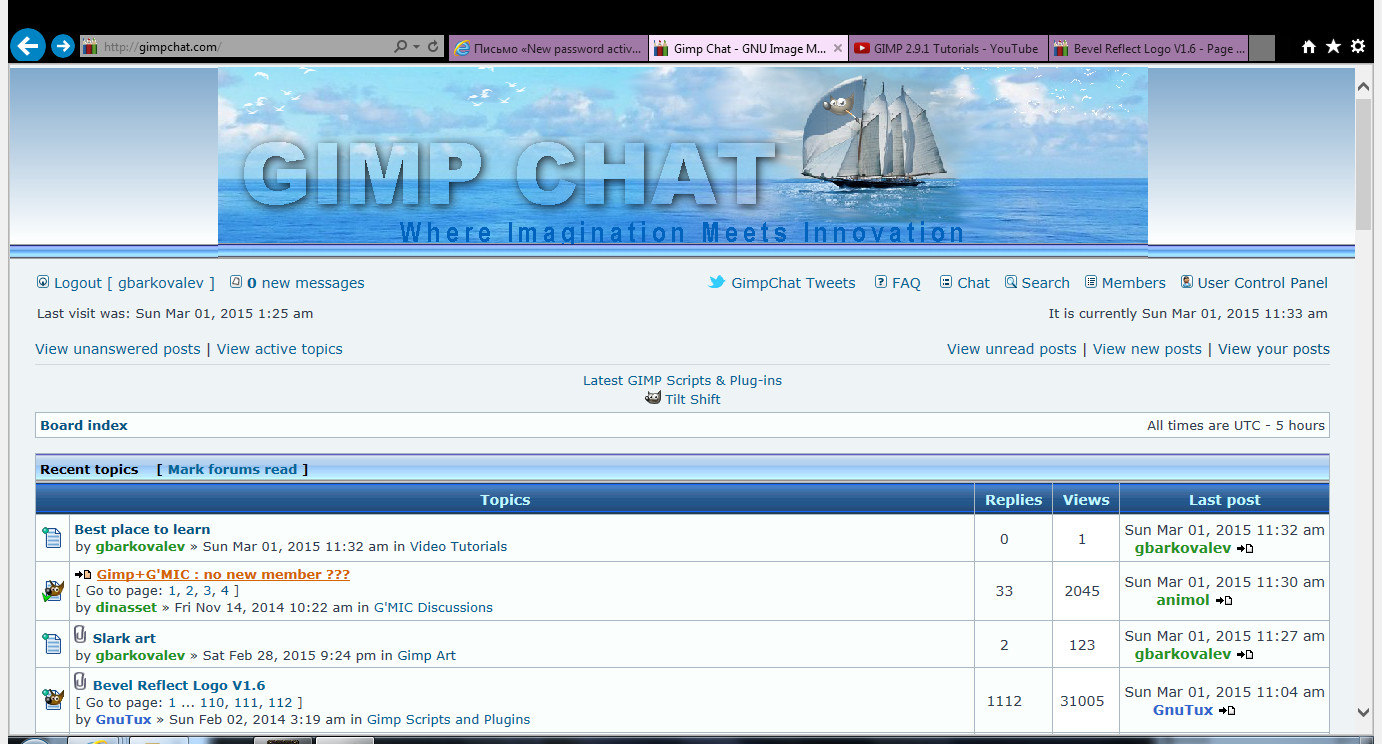
Task: Click the icon beside the Members link
Action: (1092, 282)
